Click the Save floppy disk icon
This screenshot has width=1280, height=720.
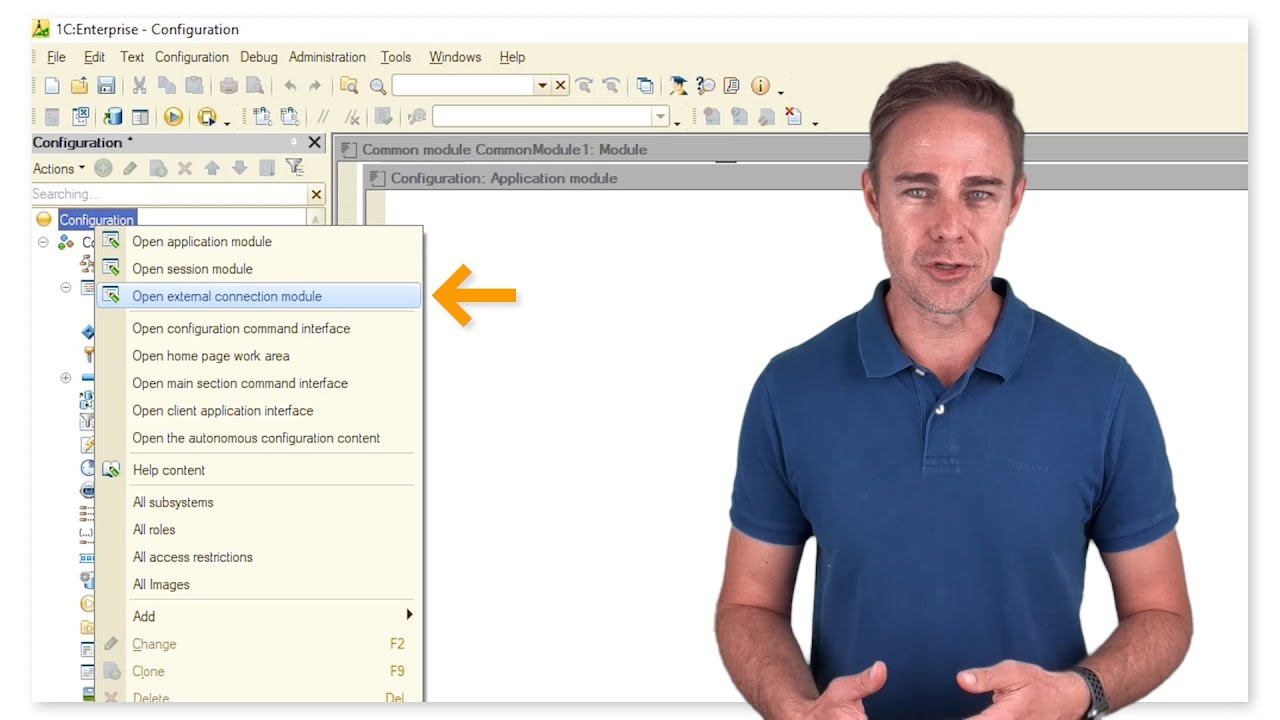click(106, 86)
